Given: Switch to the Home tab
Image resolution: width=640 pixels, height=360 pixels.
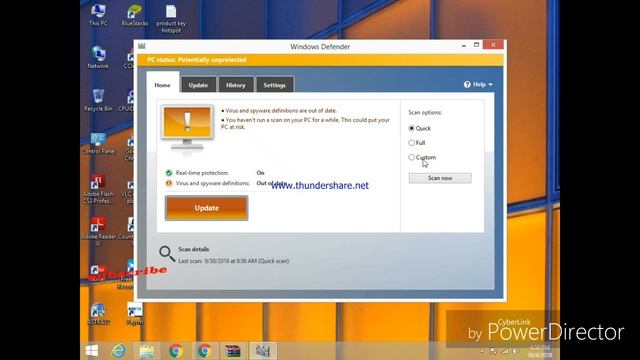Looking at the screenshot, I should (162, 85).
